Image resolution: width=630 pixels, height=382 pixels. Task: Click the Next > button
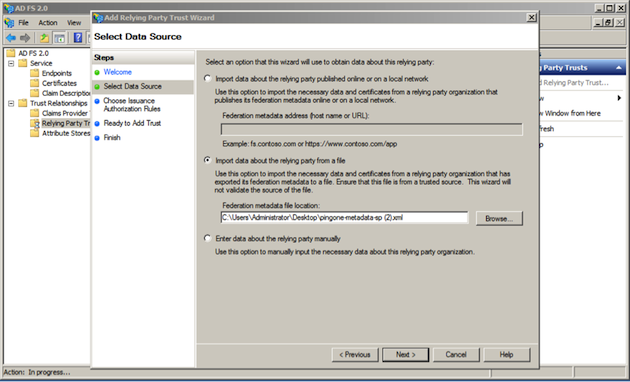click(405, 355)
